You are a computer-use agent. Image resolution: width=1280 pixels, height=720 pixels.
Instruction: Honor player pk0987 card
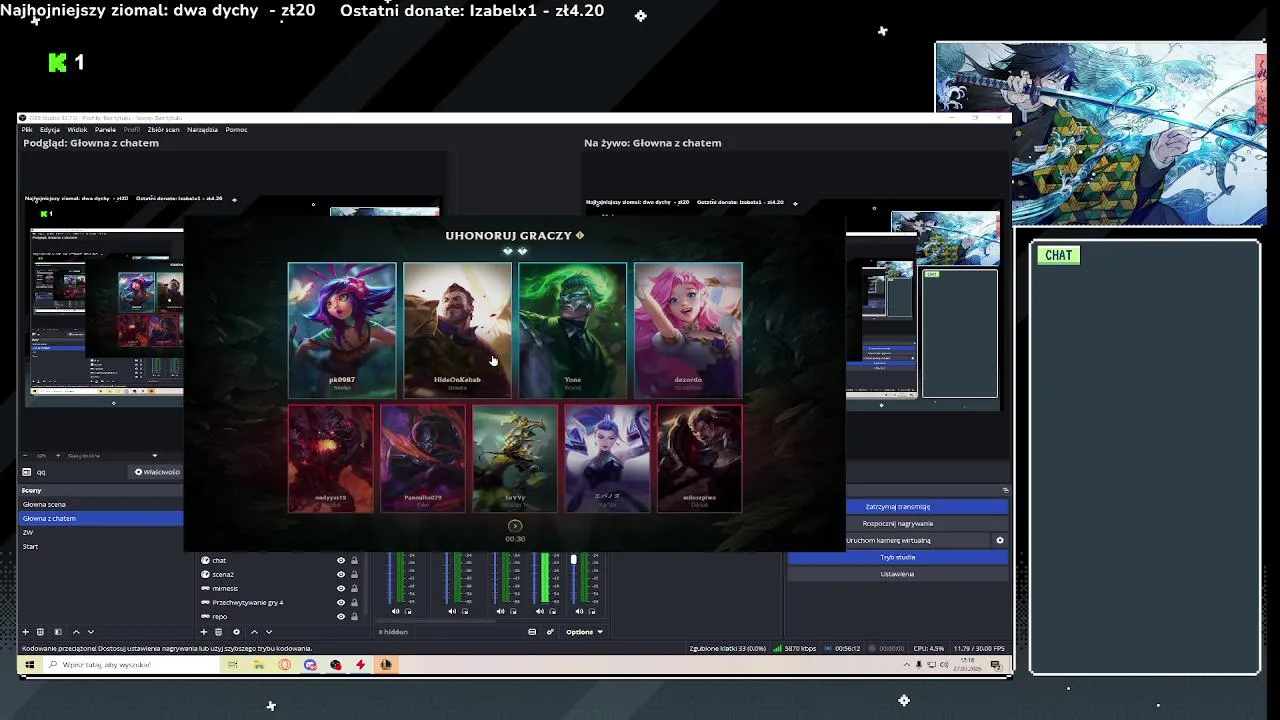pos(342,330)
